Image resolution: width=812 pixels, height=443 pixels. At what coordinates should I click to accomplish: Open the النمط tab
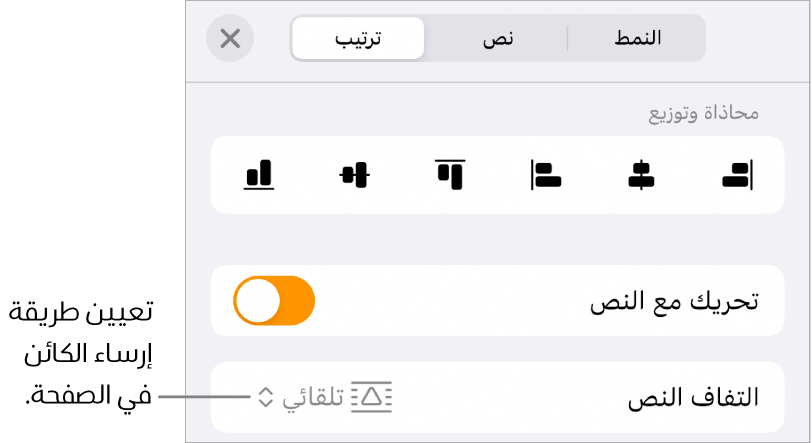tap(636, 39)
